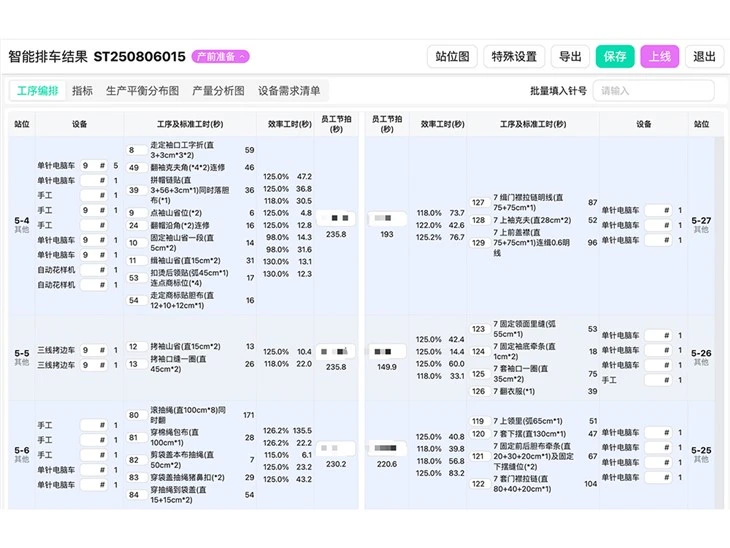Click employee takt value 149.9
This screenshot has width=730, height=548.
[x=387, y=367]
